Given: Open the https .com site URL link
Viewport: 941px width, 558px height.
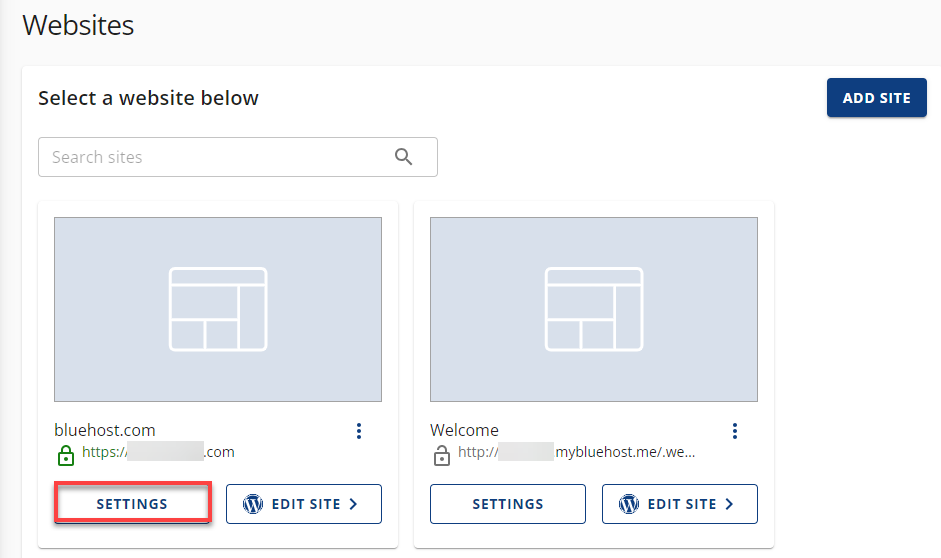Looking at the screenshot, I should 158,452.
